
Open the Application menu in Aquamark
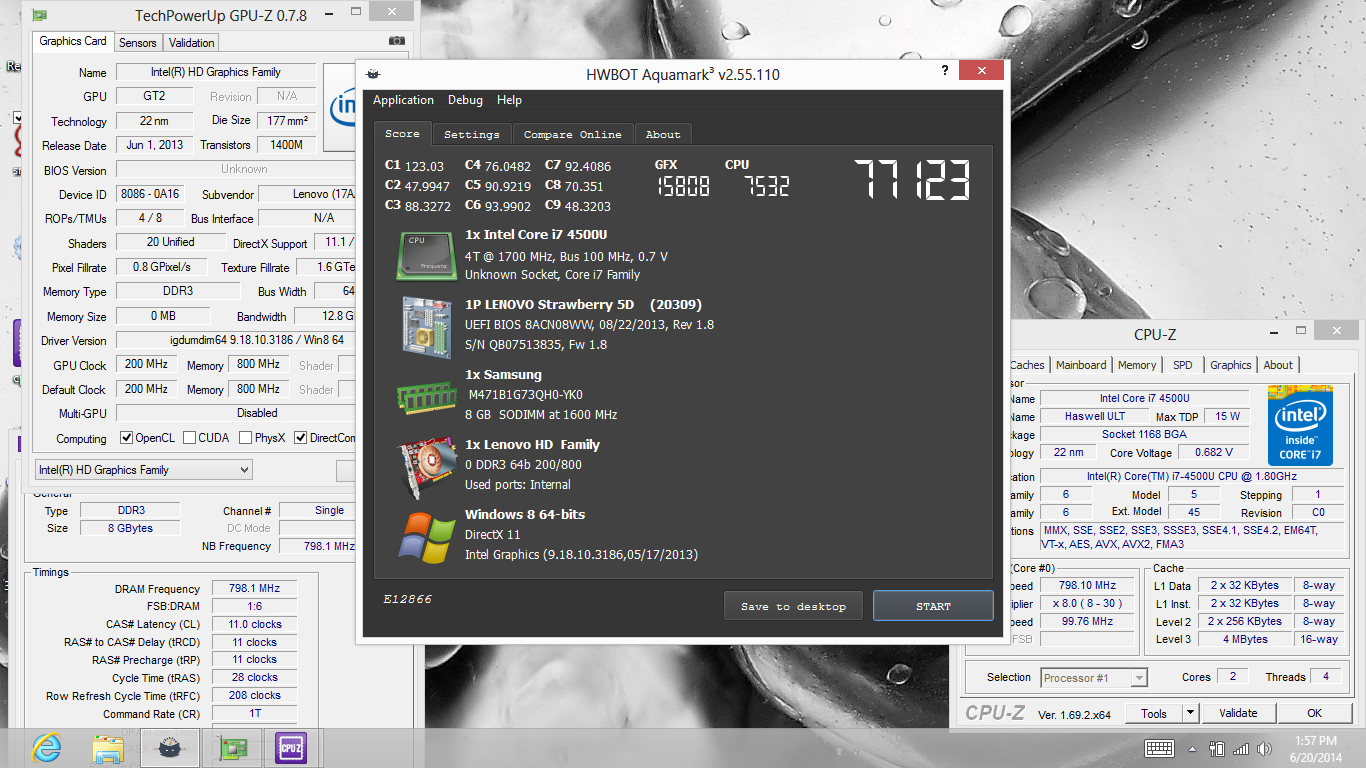coord(403,100)
